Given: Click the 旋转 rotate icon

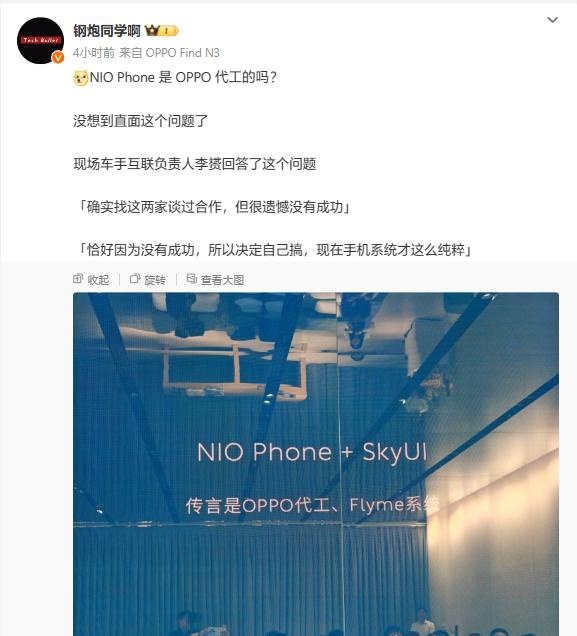Looking at the screenshot, I should (135, 279).
